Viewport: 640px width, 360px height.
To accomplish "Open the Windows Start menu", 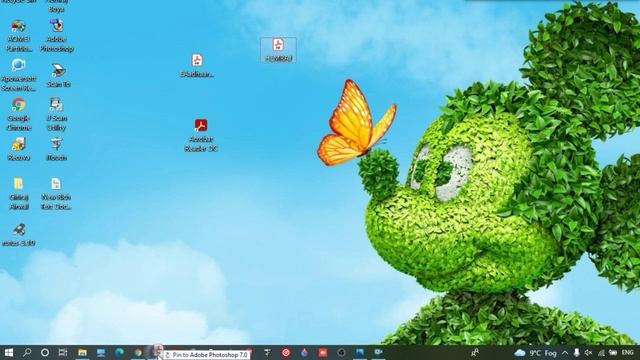I will click(x=9, y=352).
